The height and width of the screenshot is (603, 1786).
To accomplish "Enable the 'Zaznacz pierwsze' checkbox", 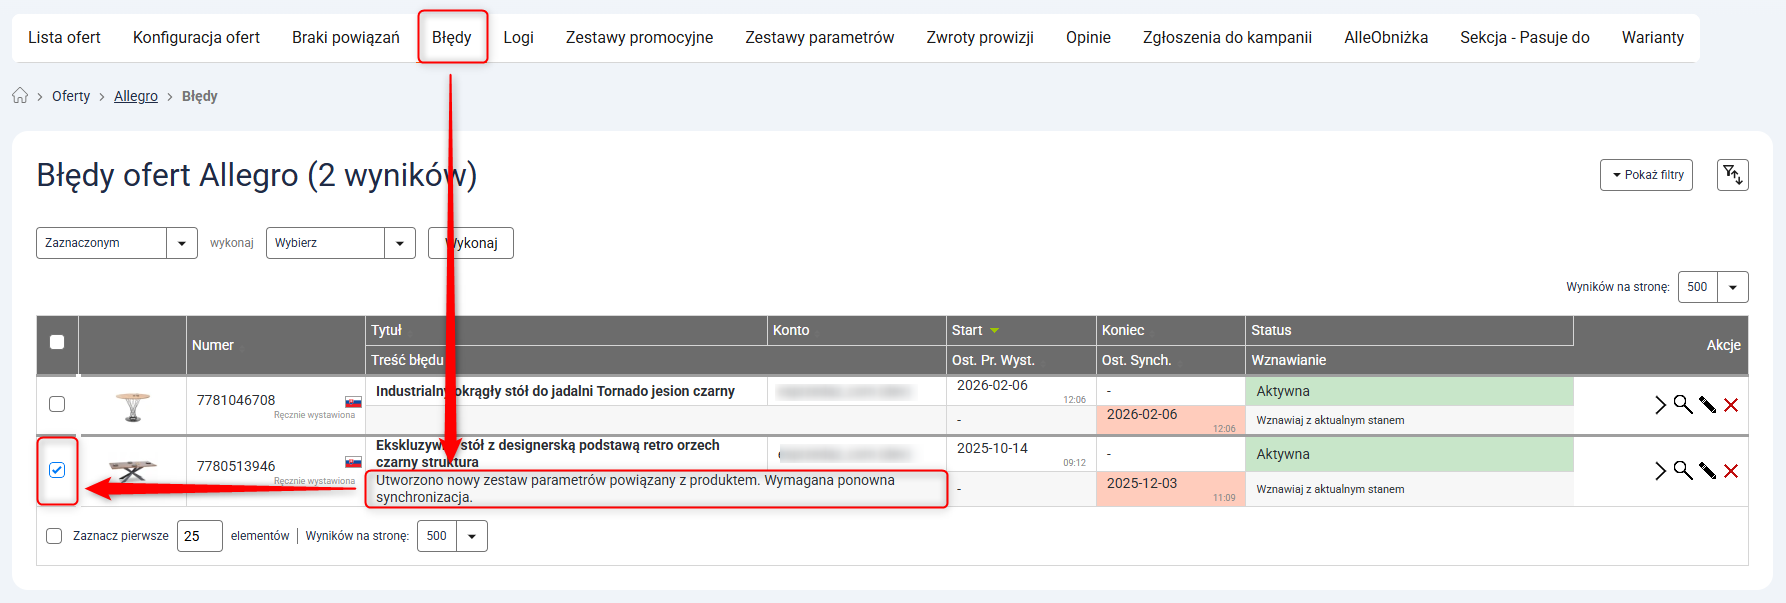I will (54, 536).
